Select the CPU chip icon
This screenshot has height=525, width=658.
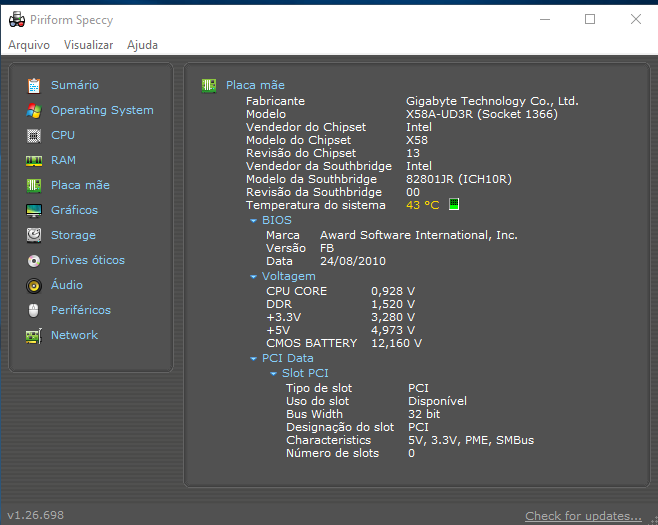[34, 135]
